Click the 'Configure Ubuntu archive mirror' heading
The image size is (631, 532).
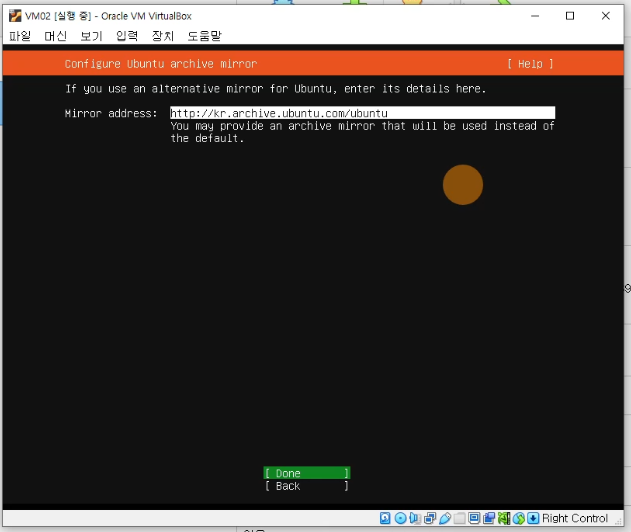tap(161, 64)
